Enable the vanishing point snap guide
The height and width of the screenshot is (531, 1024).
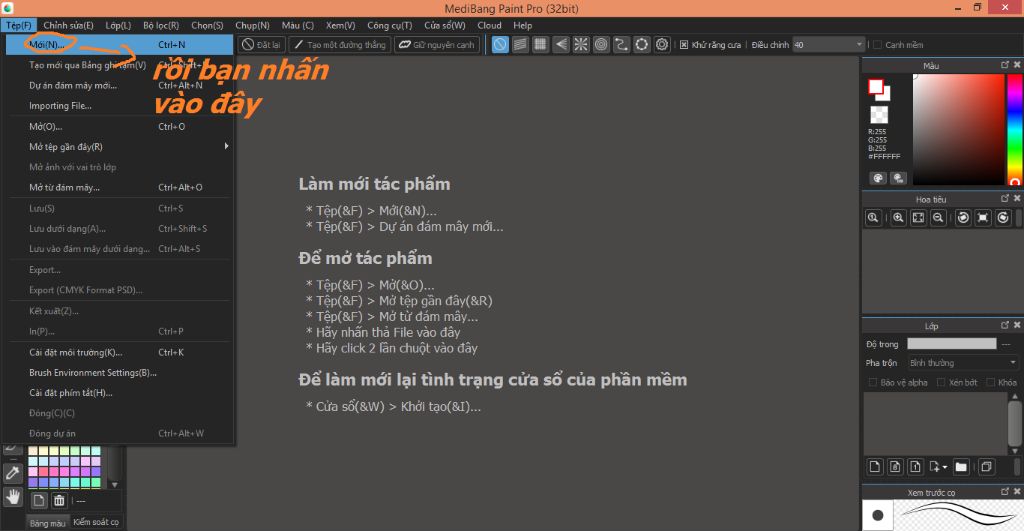point(560,44)
